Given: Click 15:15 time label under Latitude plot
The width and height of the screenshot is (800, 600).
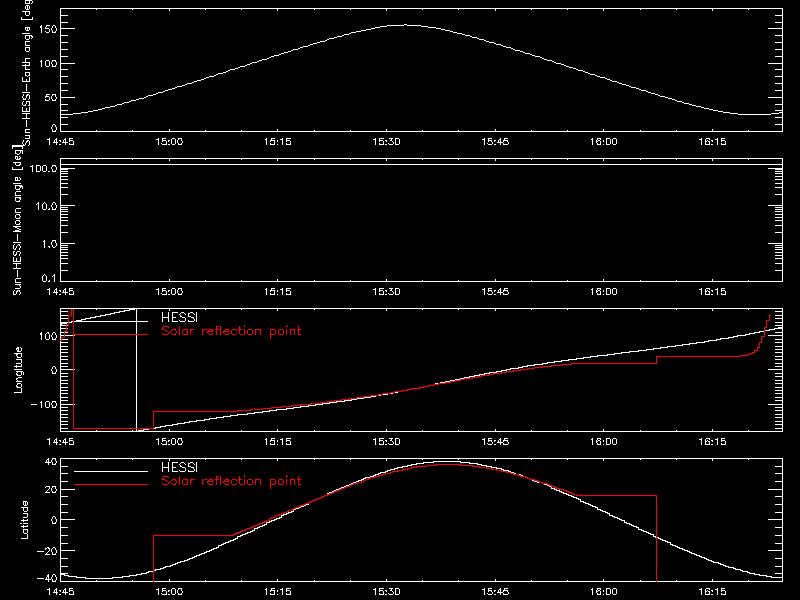Looking at the screenshot, I should 278,592.
